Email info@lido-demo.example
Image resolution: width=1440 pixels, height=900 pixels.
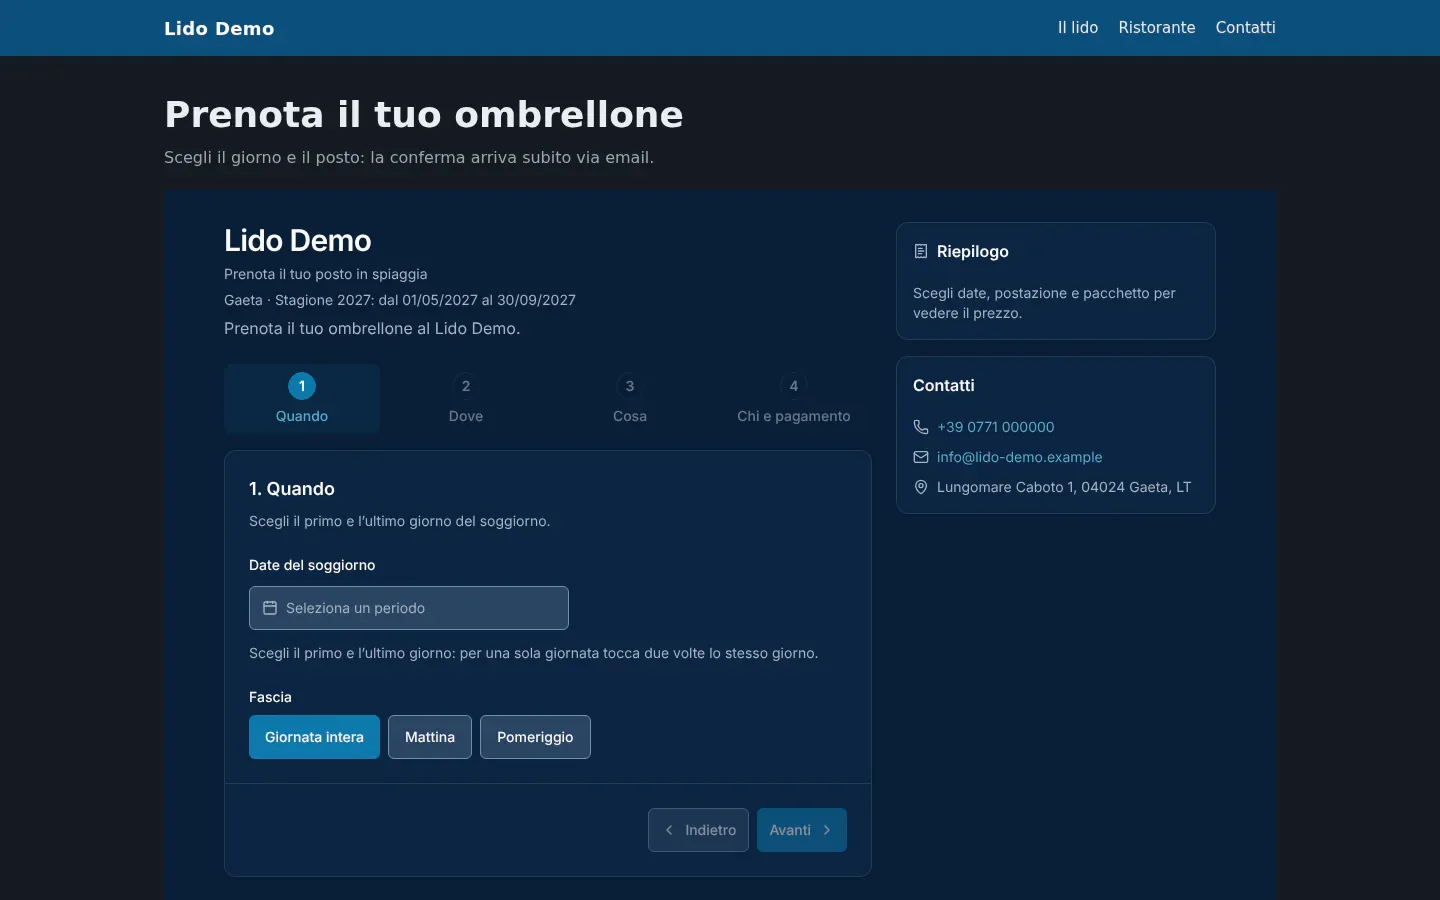coord(1020,457)
